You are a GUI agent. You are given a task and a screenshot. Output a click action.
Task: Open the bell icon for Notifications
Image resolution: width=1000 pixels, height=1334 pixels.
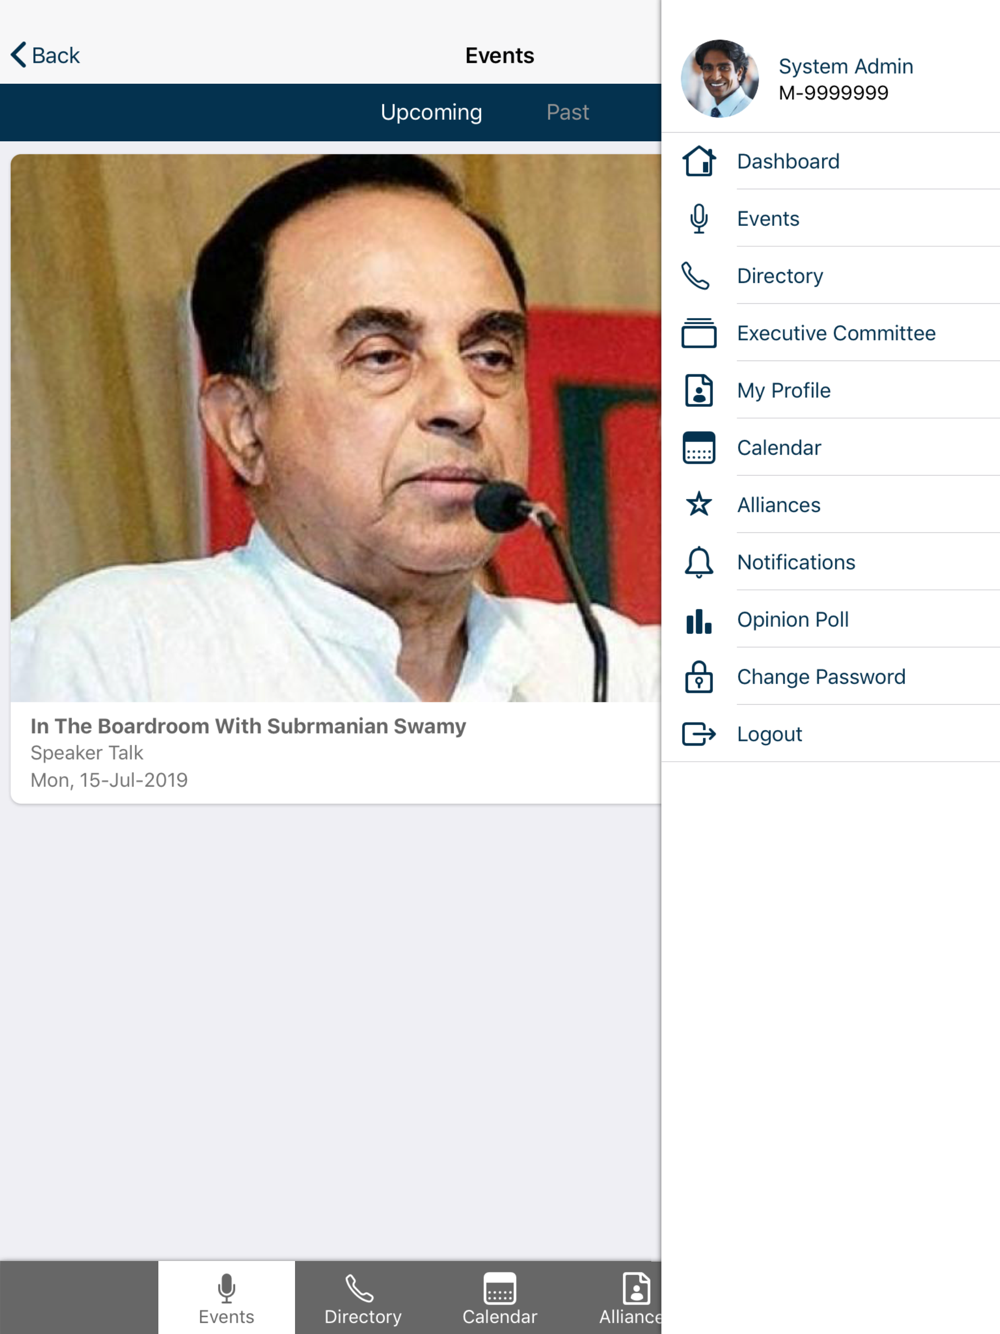tap(699, 562)
